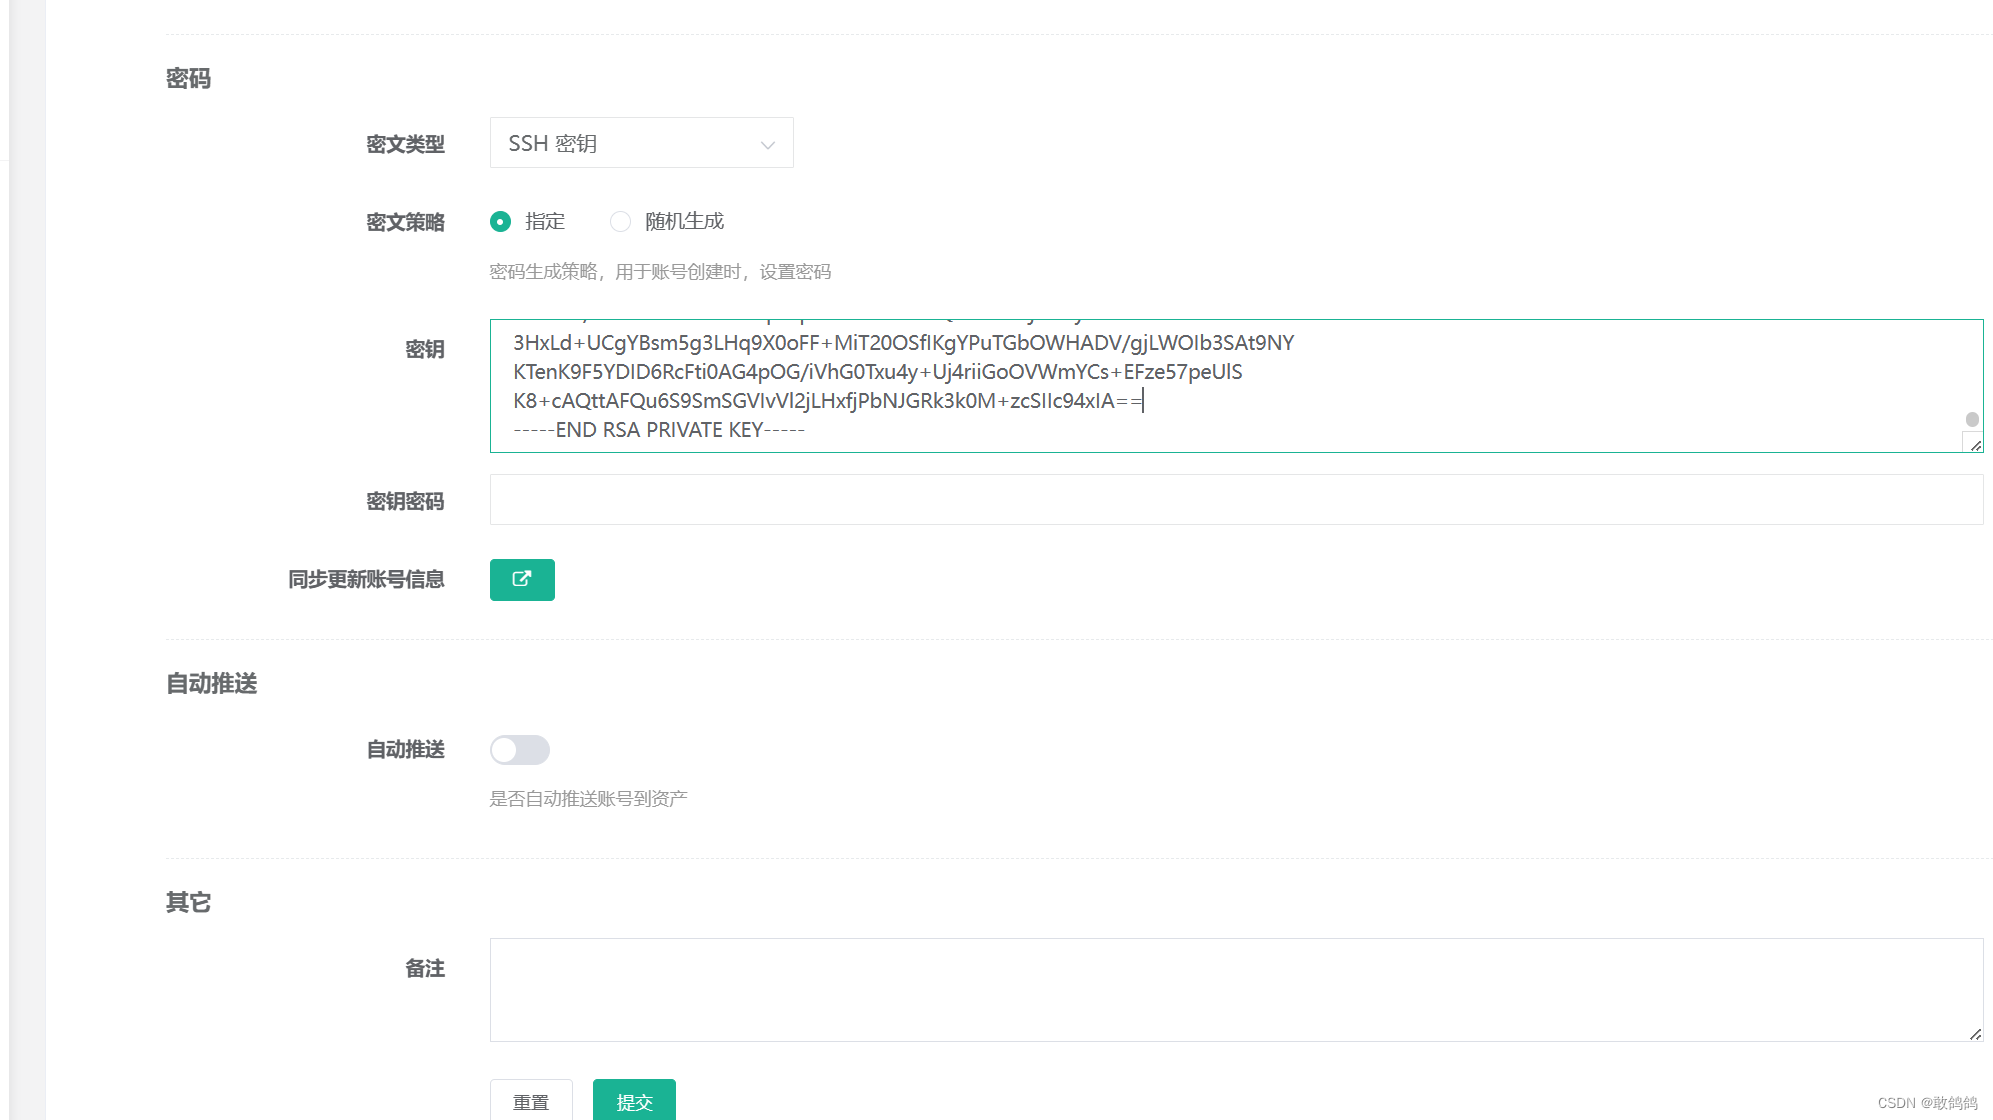1993x1120 pixels.
Task: Click the chevron arrow in SSH 密钥 select
Action: click(767, 145)
